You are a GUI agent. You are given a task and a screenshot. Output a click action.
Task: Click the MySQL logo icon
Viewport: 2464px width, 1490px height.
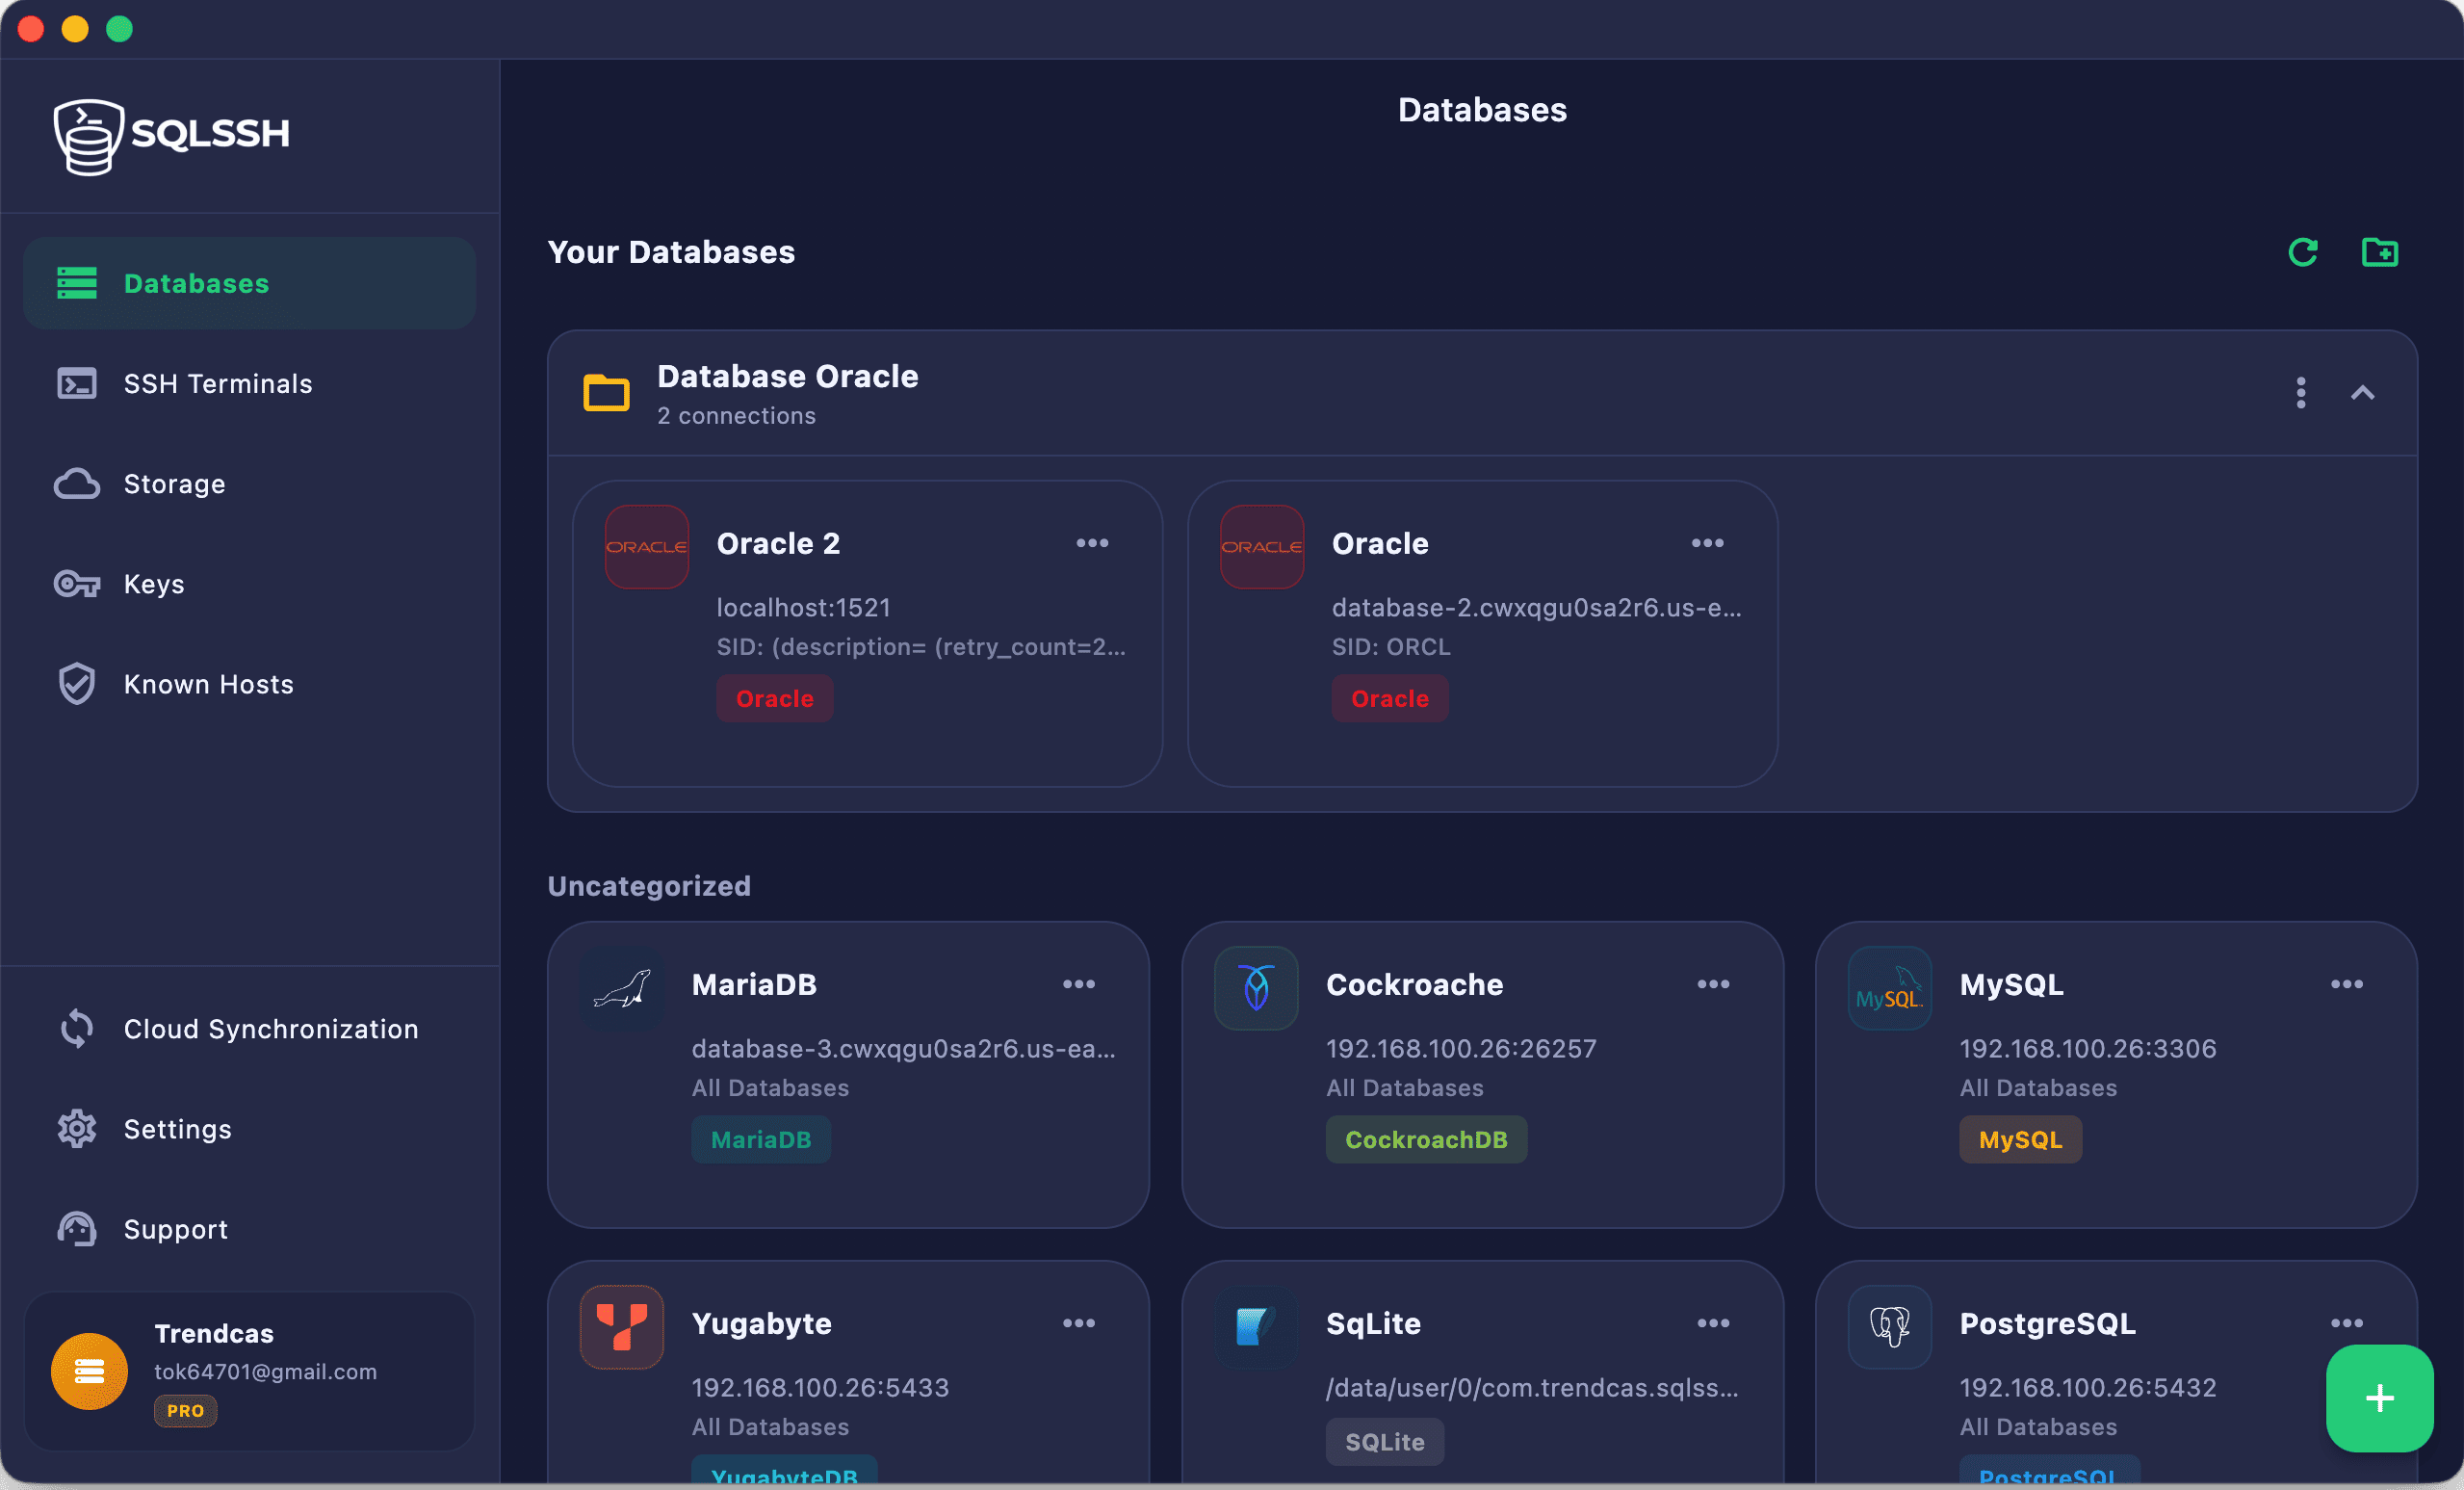point(1890,988)
